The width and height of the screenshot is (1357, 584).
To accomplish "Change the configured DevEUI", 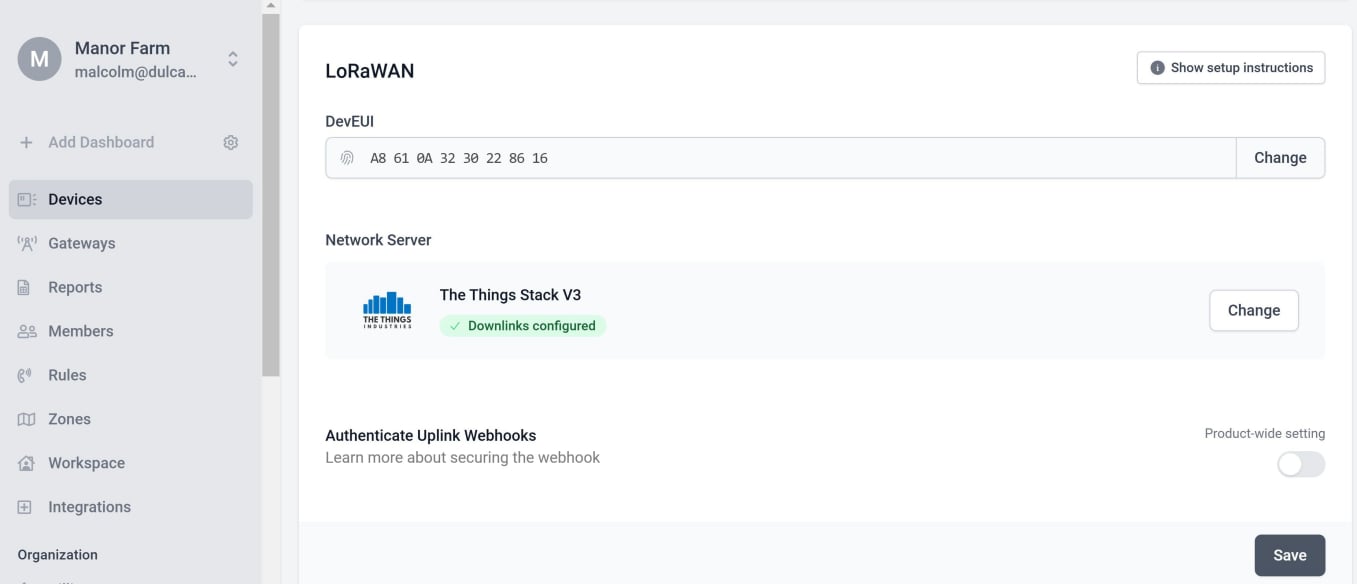I will coord(1281,157).
